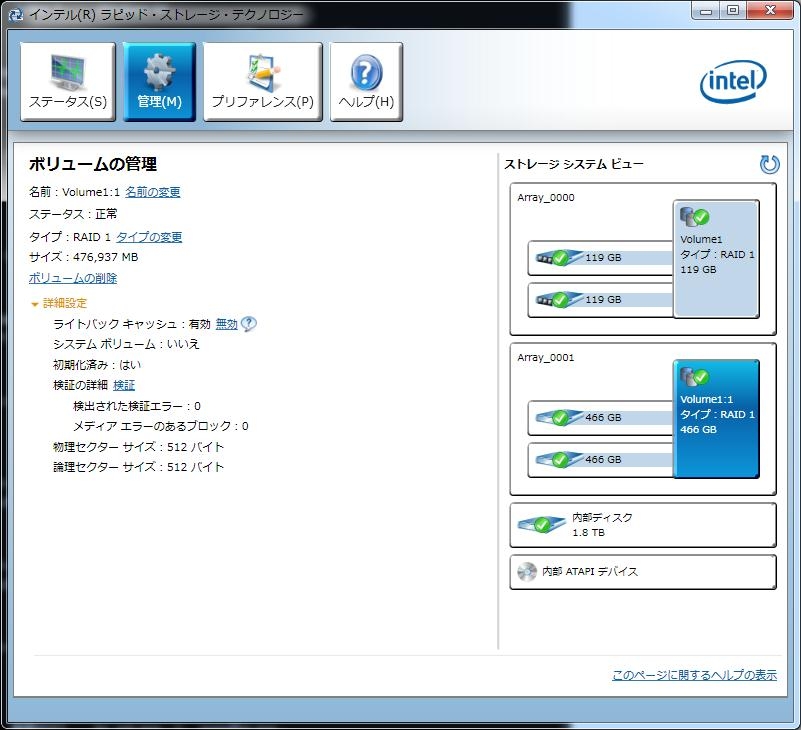This screenshot has width=801, height=730.
Task: Click the question mark icon on ヘルプ tab
Action: click(x=366, y=72)
